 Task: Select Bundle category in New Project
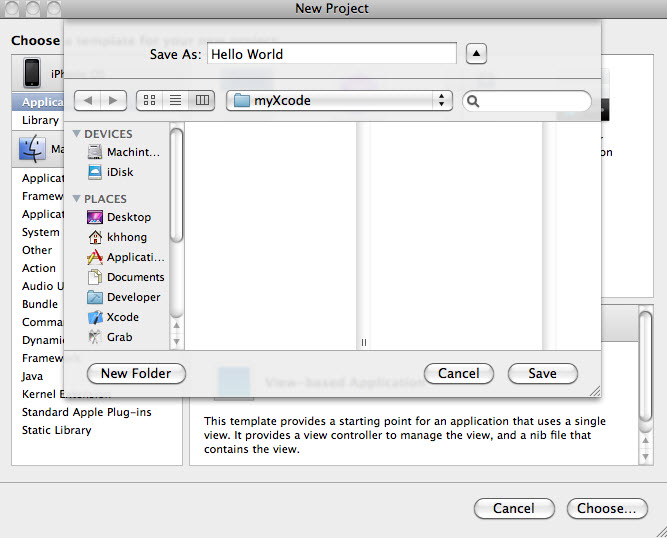(x=40, y=304)
